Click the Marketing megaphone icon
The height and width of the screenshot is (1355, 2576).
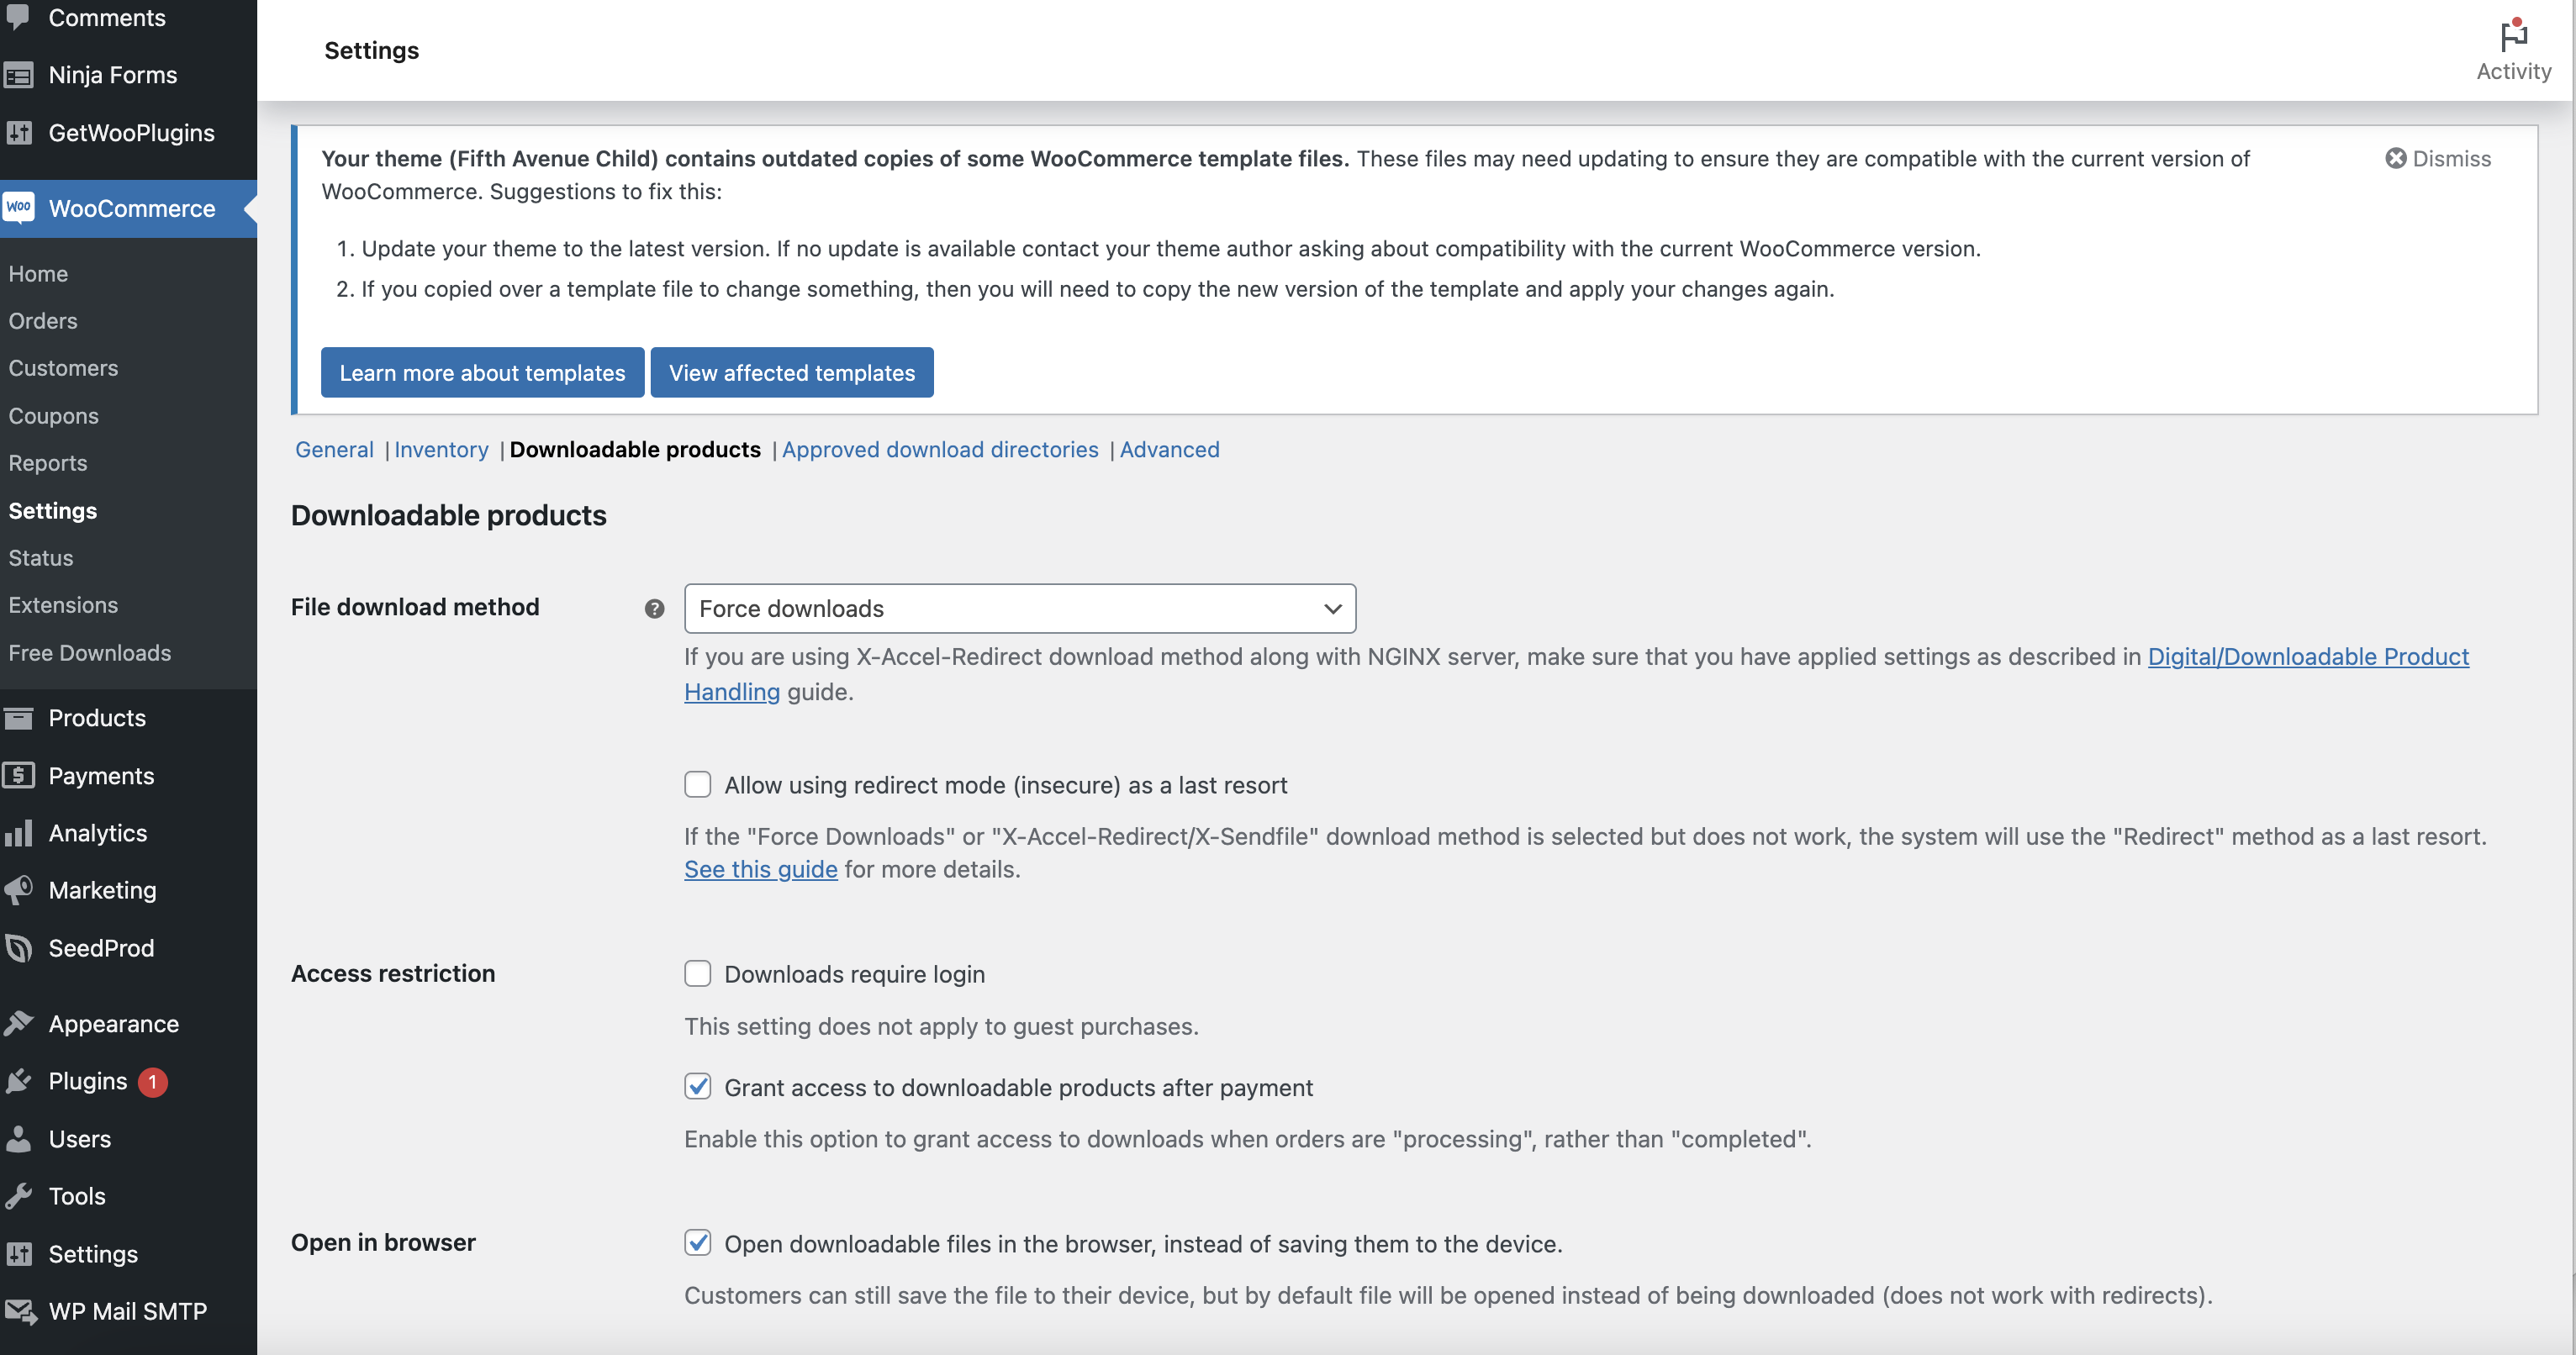(18, 890)
